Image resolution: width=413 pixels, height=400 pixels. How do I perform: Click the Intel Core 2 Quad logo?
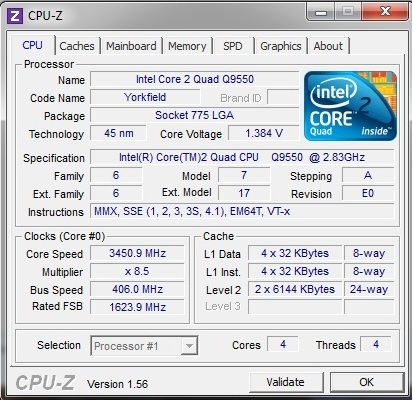pyautogui.click(x=350, y=105)
